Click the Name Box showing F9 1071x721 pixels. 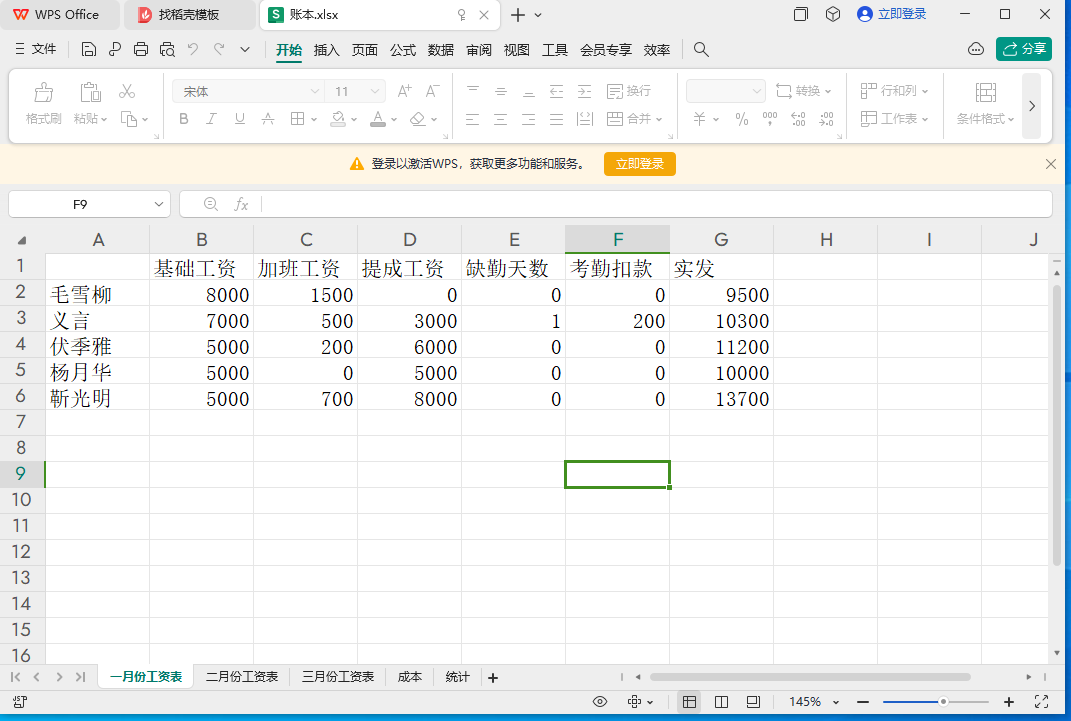[89, 204]
